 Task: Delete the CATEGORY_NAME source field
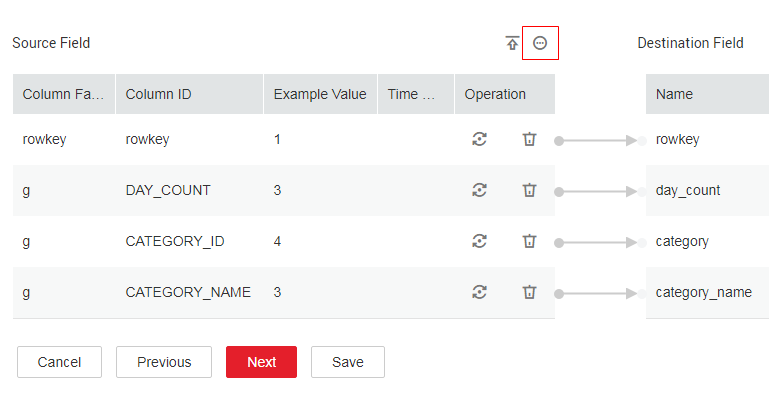pos(529,292)
